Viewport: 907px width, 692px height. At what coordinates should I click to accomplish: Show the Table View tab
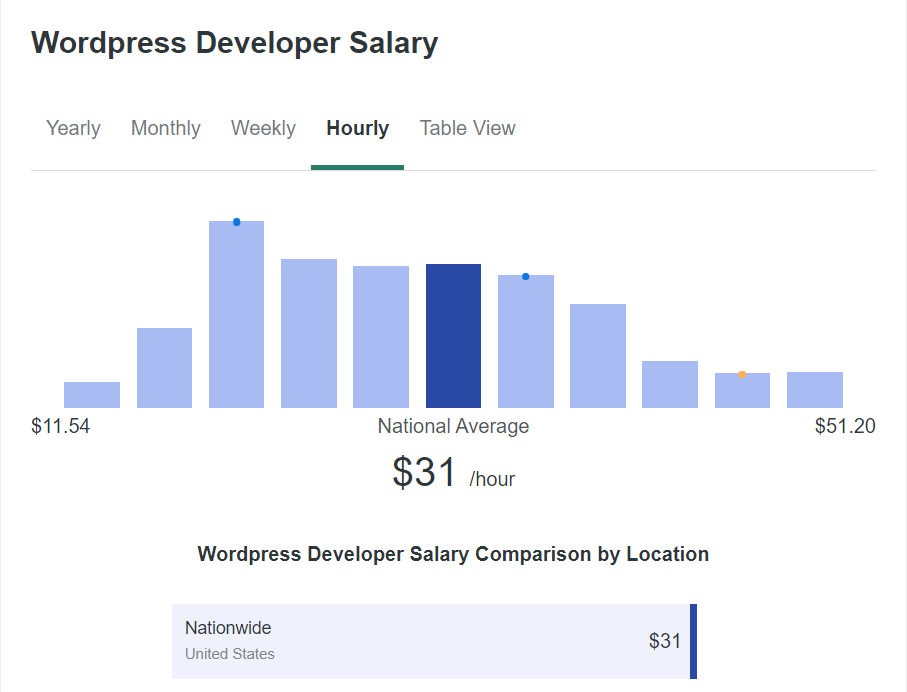467,129
